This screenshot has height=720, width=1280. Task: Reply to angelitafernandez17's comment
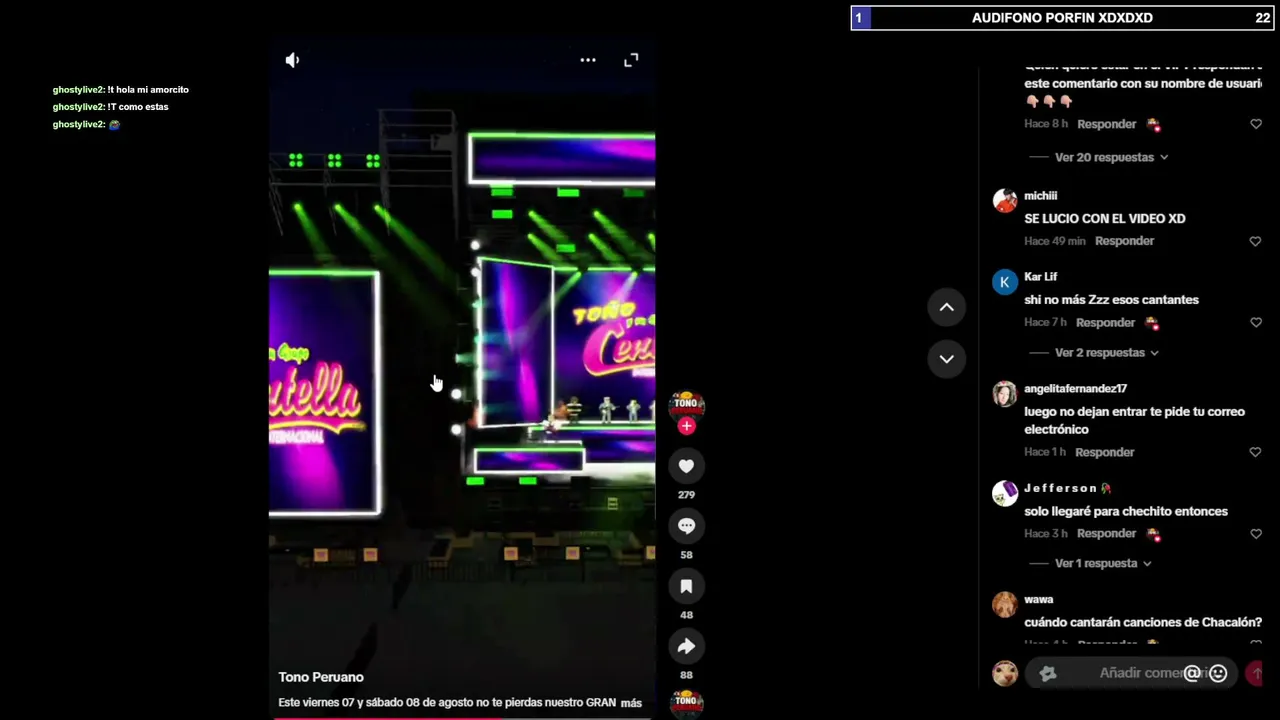click(1105, 452)
